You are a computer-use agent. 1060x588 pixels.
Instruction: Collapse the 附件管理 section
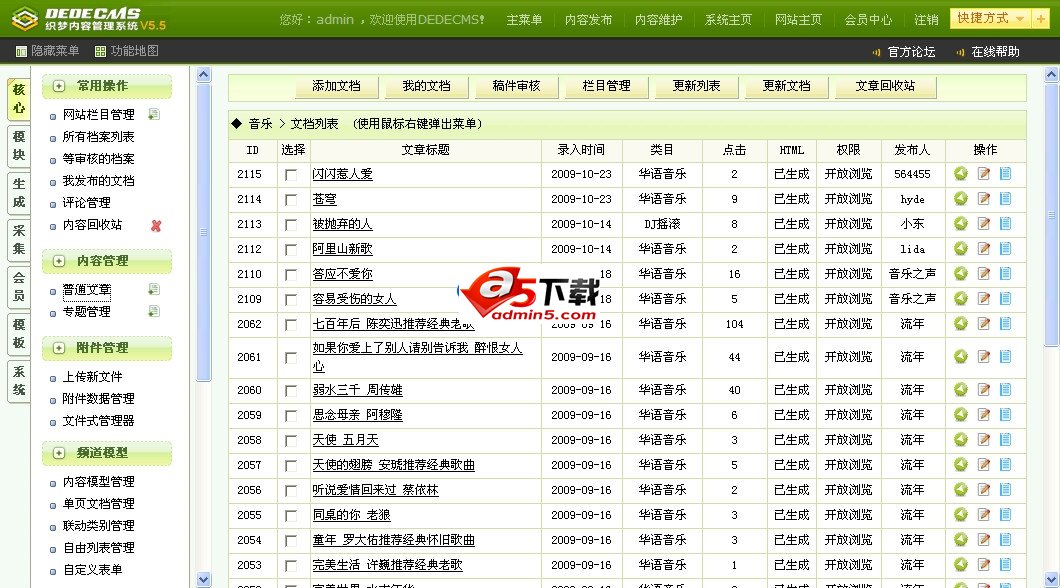click(x=59, y=348)
